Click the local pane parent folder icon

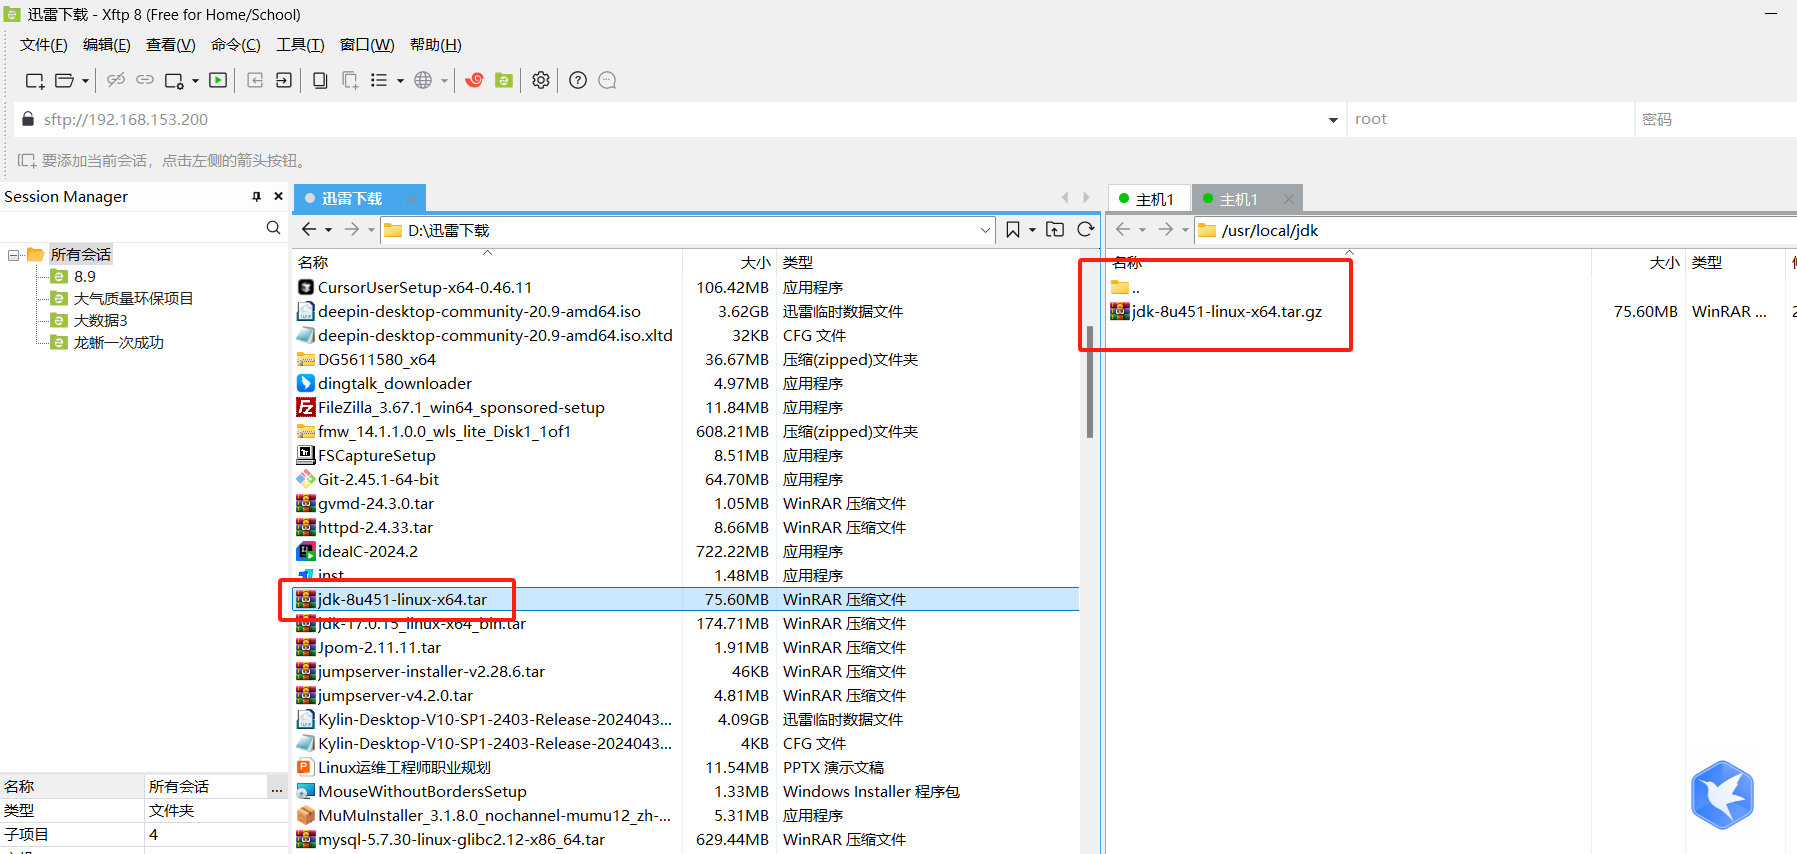[1055, 230]
